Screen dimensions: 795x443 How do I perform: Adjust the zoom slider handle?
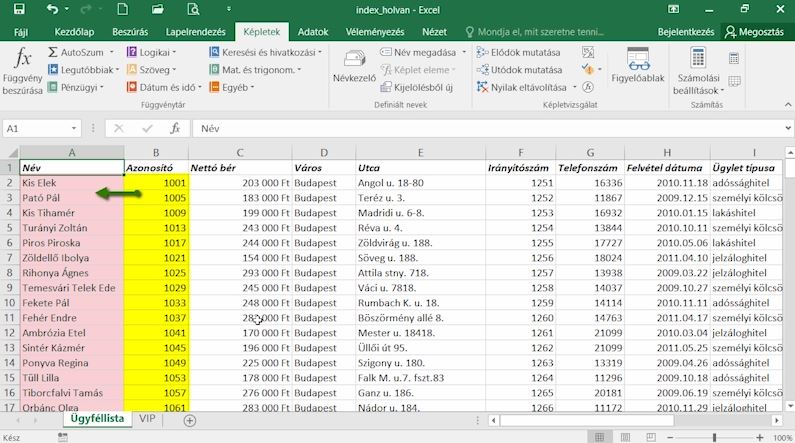(x=714, y=437)
